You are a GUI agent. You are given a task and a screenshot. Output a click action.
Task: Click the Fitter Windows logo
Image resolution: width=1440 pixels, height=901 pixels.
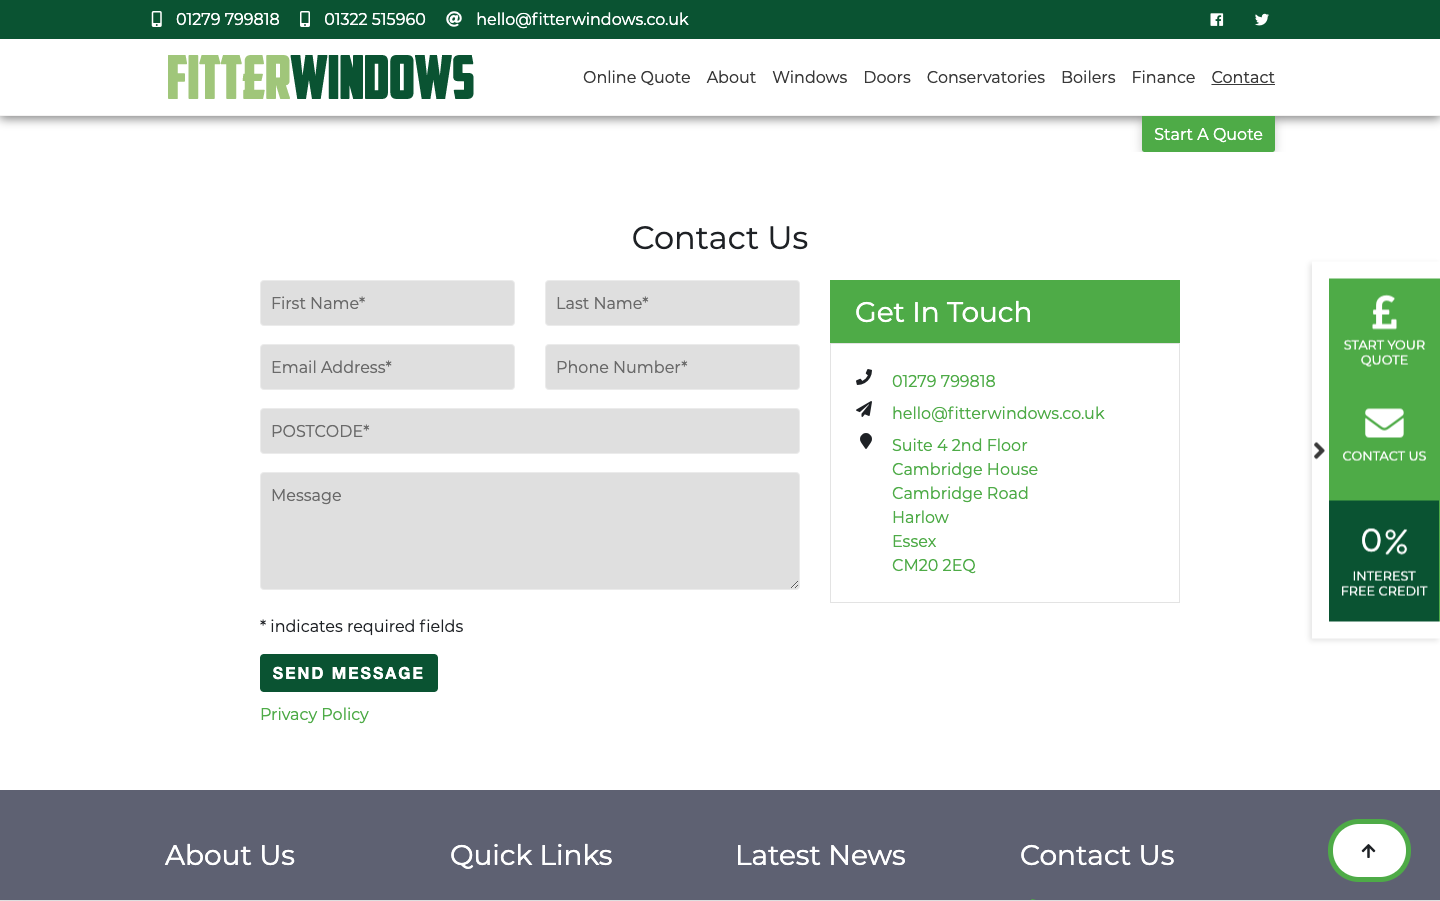[x=320, y=77]
